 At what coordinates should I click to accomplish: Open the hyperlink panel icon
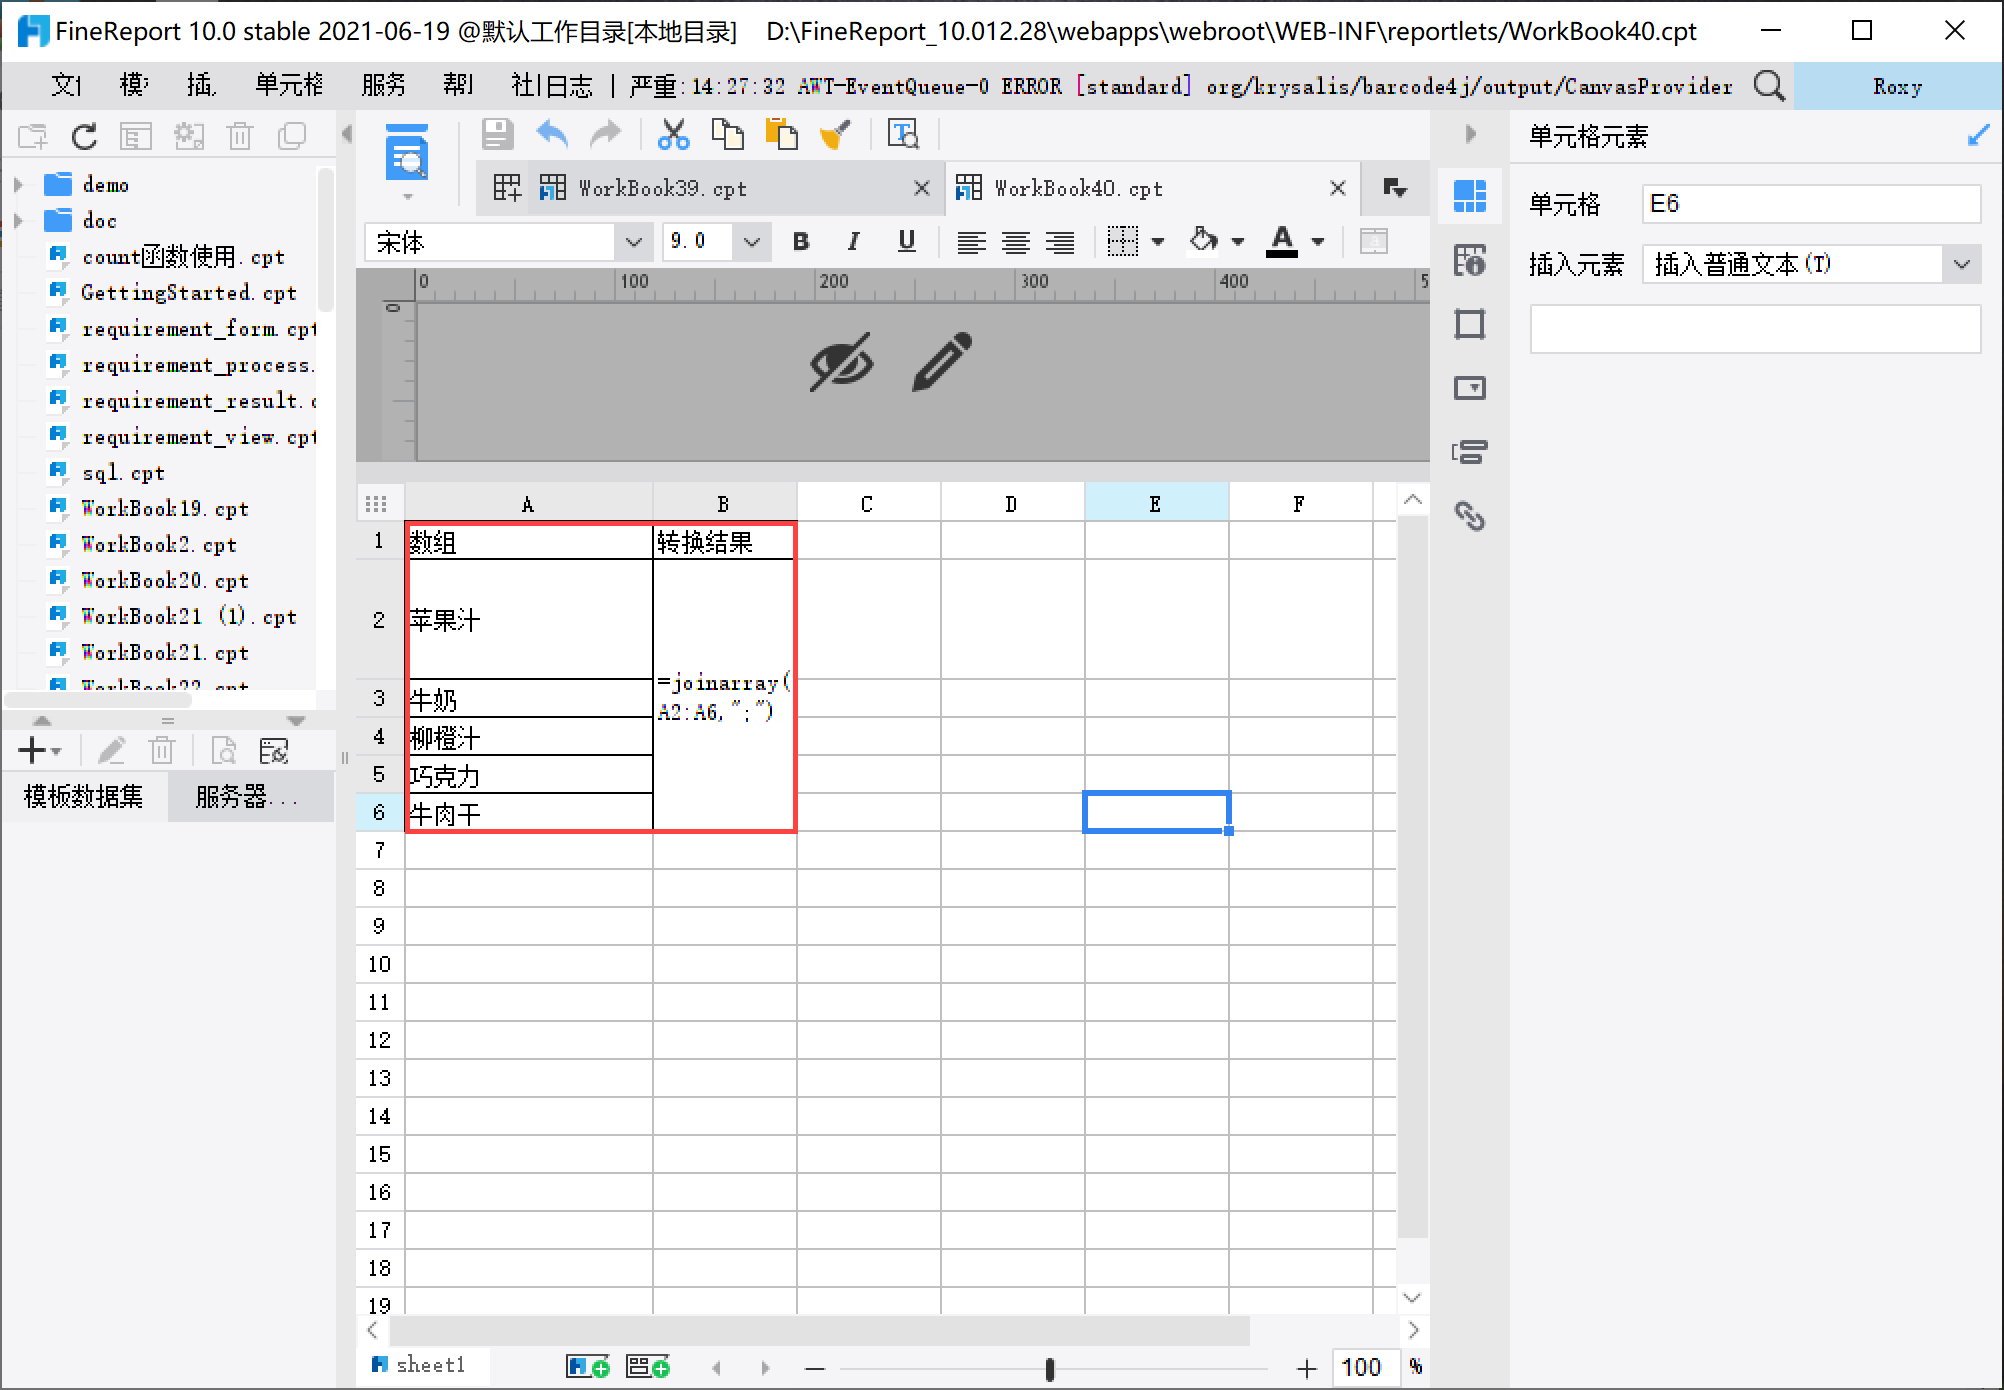[x=1469, y=516]
